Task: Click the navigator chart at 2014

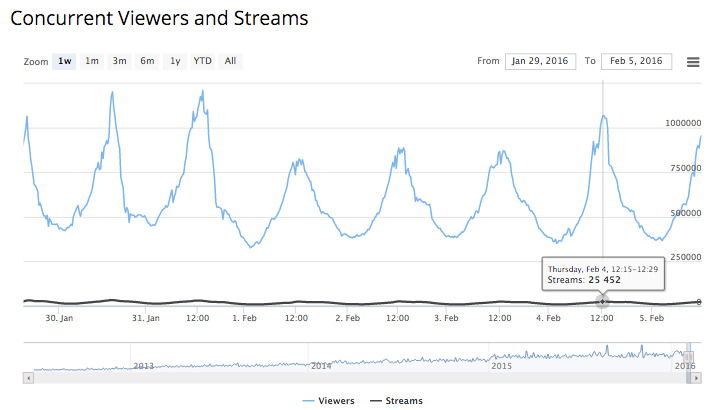Action: (321, 366)
